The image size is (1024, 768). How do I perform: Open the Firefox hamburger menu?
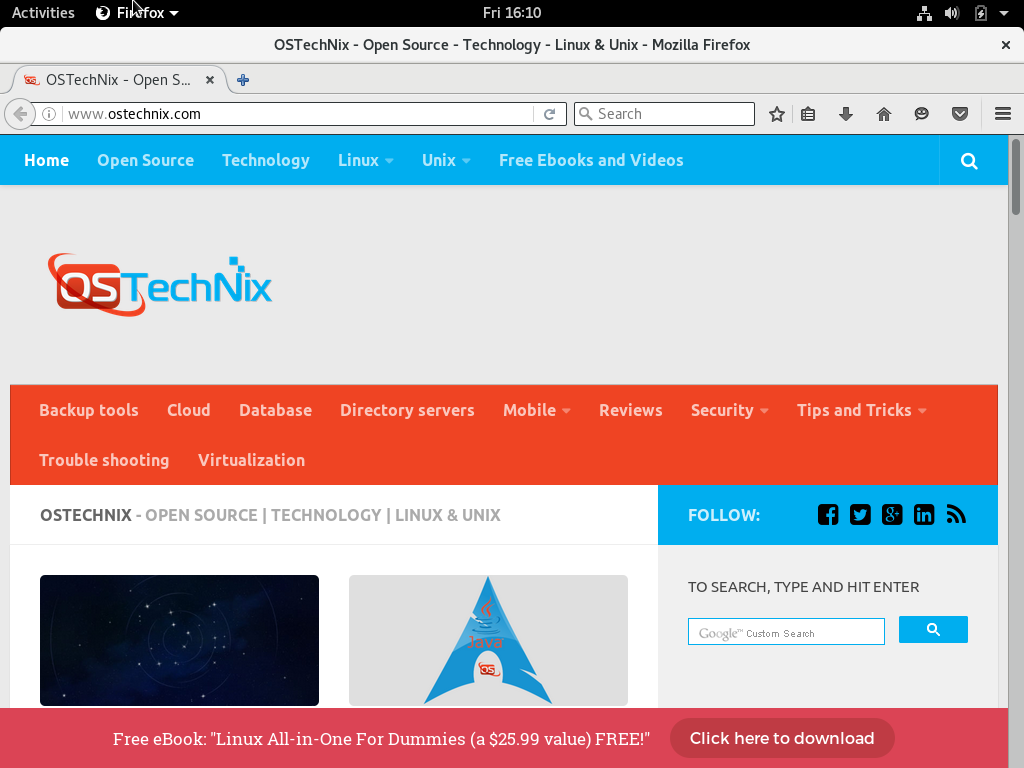(1003, 114)
